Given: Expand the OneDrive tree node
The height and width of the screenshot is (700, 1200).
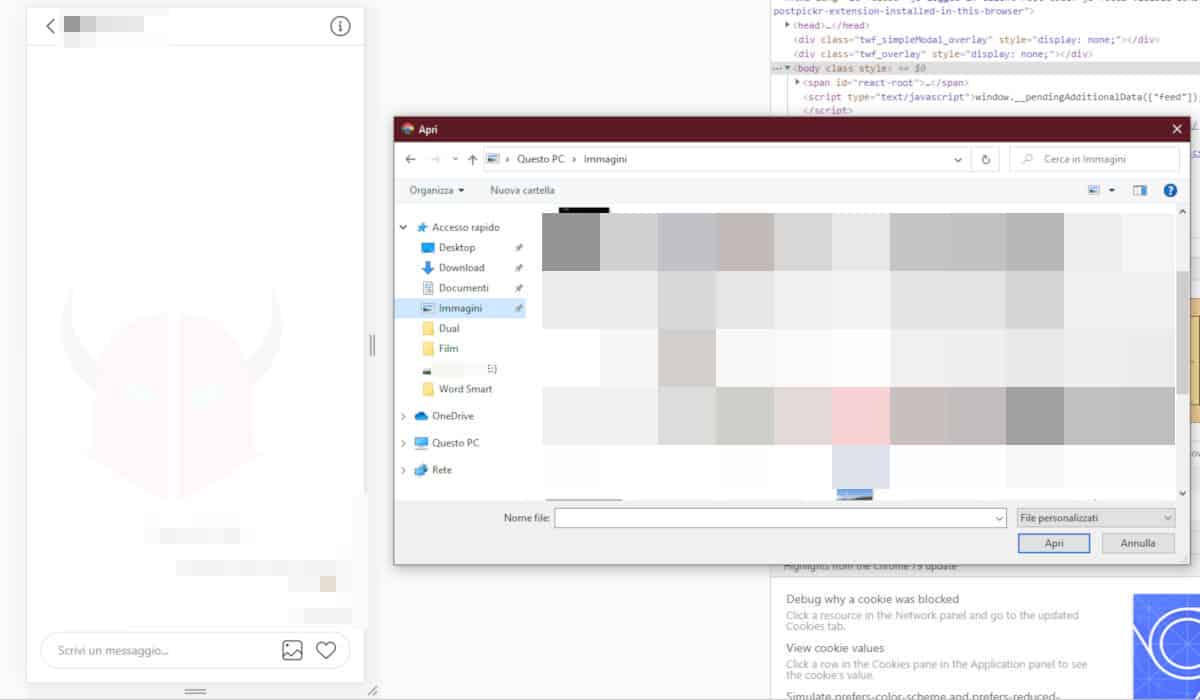Looking at the screenshot, I should click(x=403, y=416).
